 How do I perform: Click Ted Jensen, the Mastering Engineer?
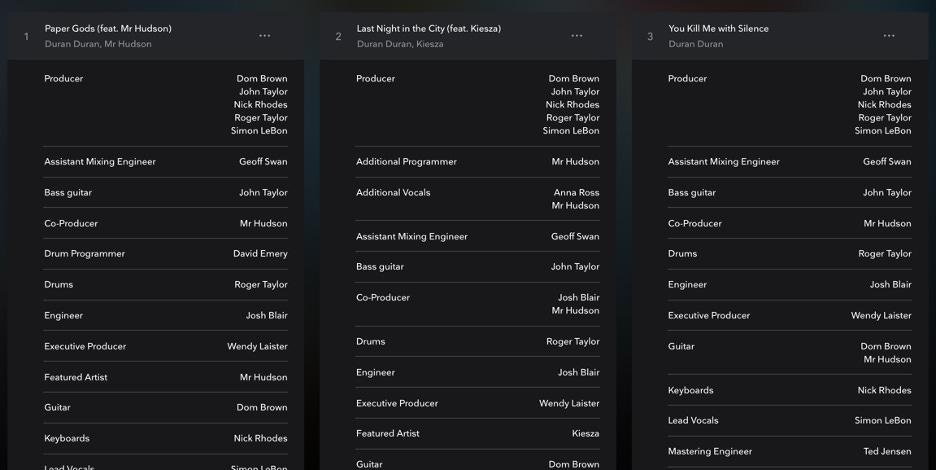[887, 451]
